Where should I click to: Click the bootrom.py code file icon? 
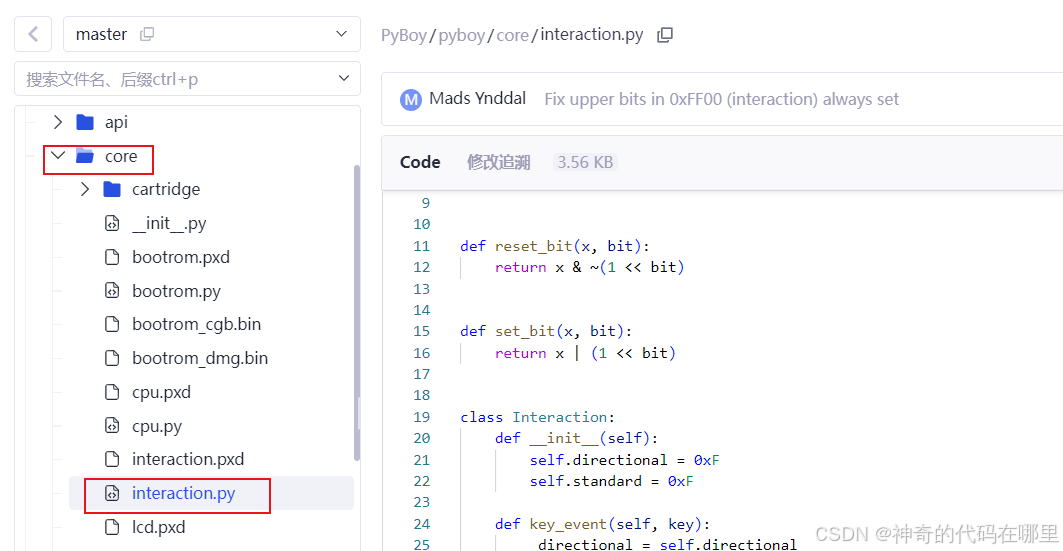(x=112, y=291)
